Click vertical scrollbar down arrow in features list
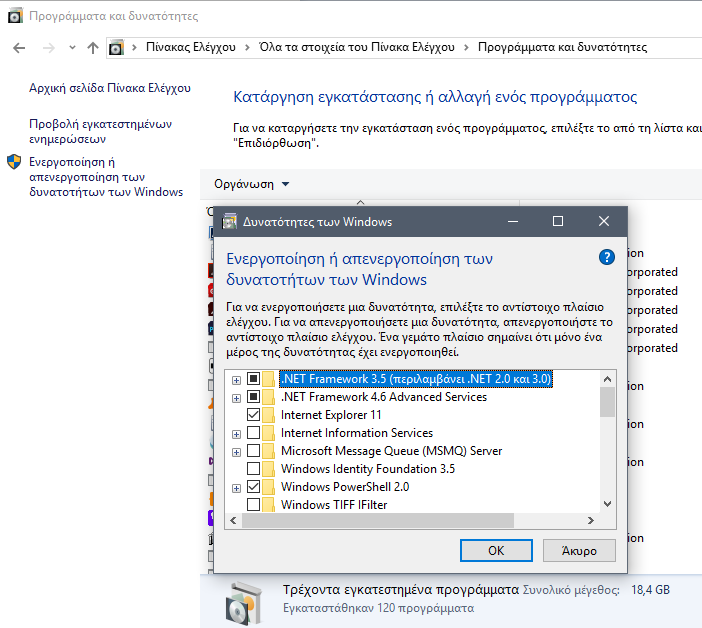The height and width of the screenshot is (628, 702). pos(608,504)
